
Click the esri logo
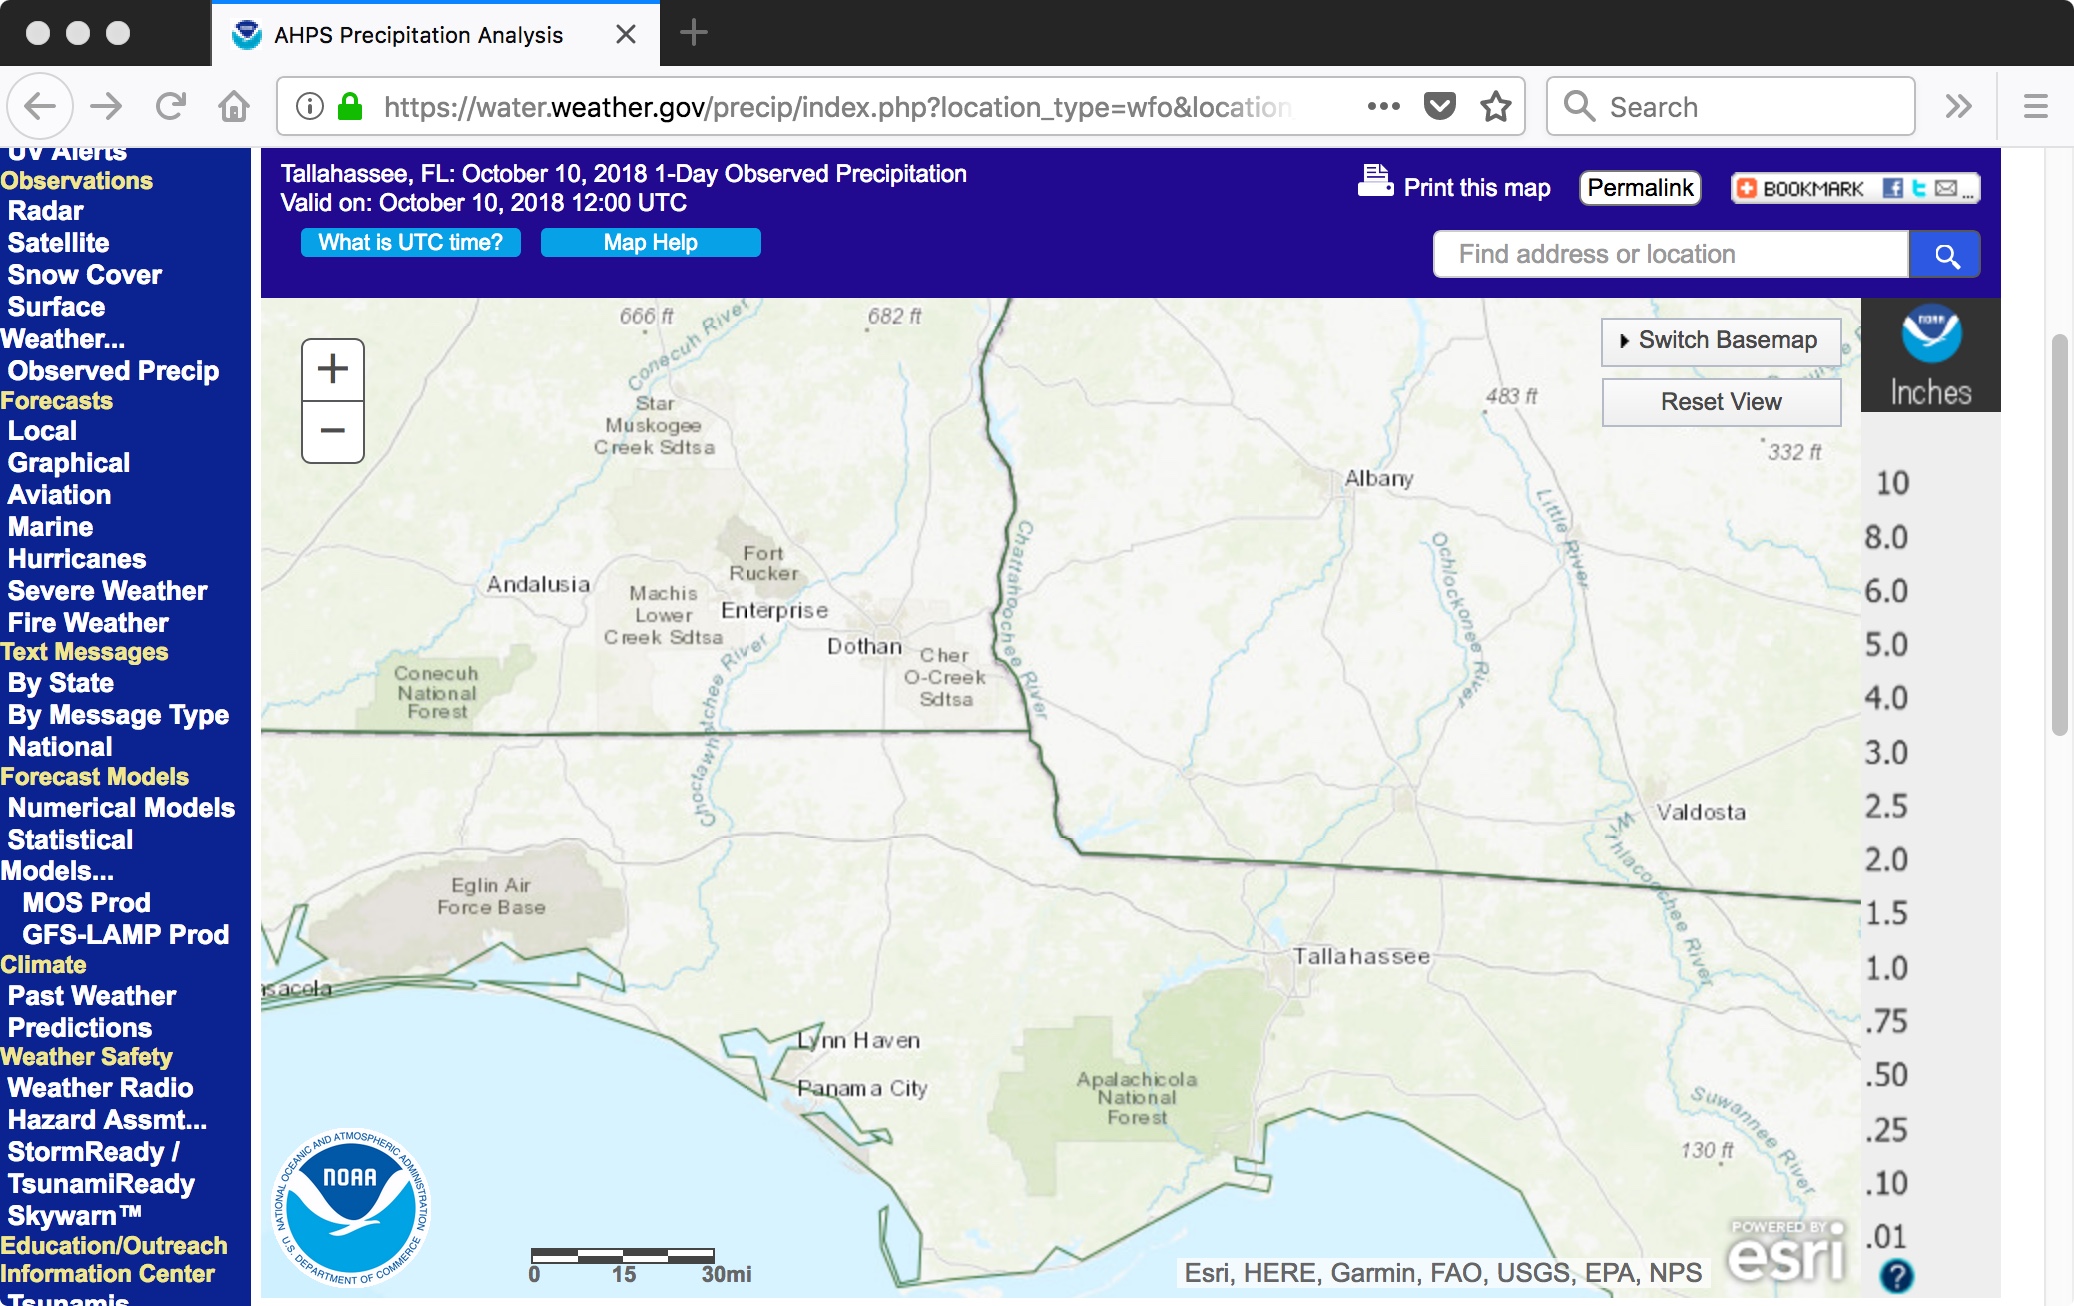pos(1786,1250)
